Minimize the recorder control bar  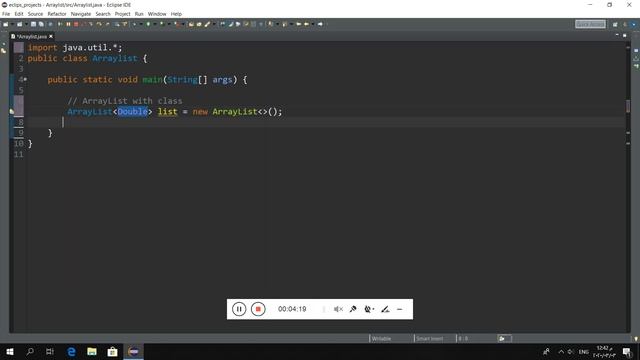400,309
